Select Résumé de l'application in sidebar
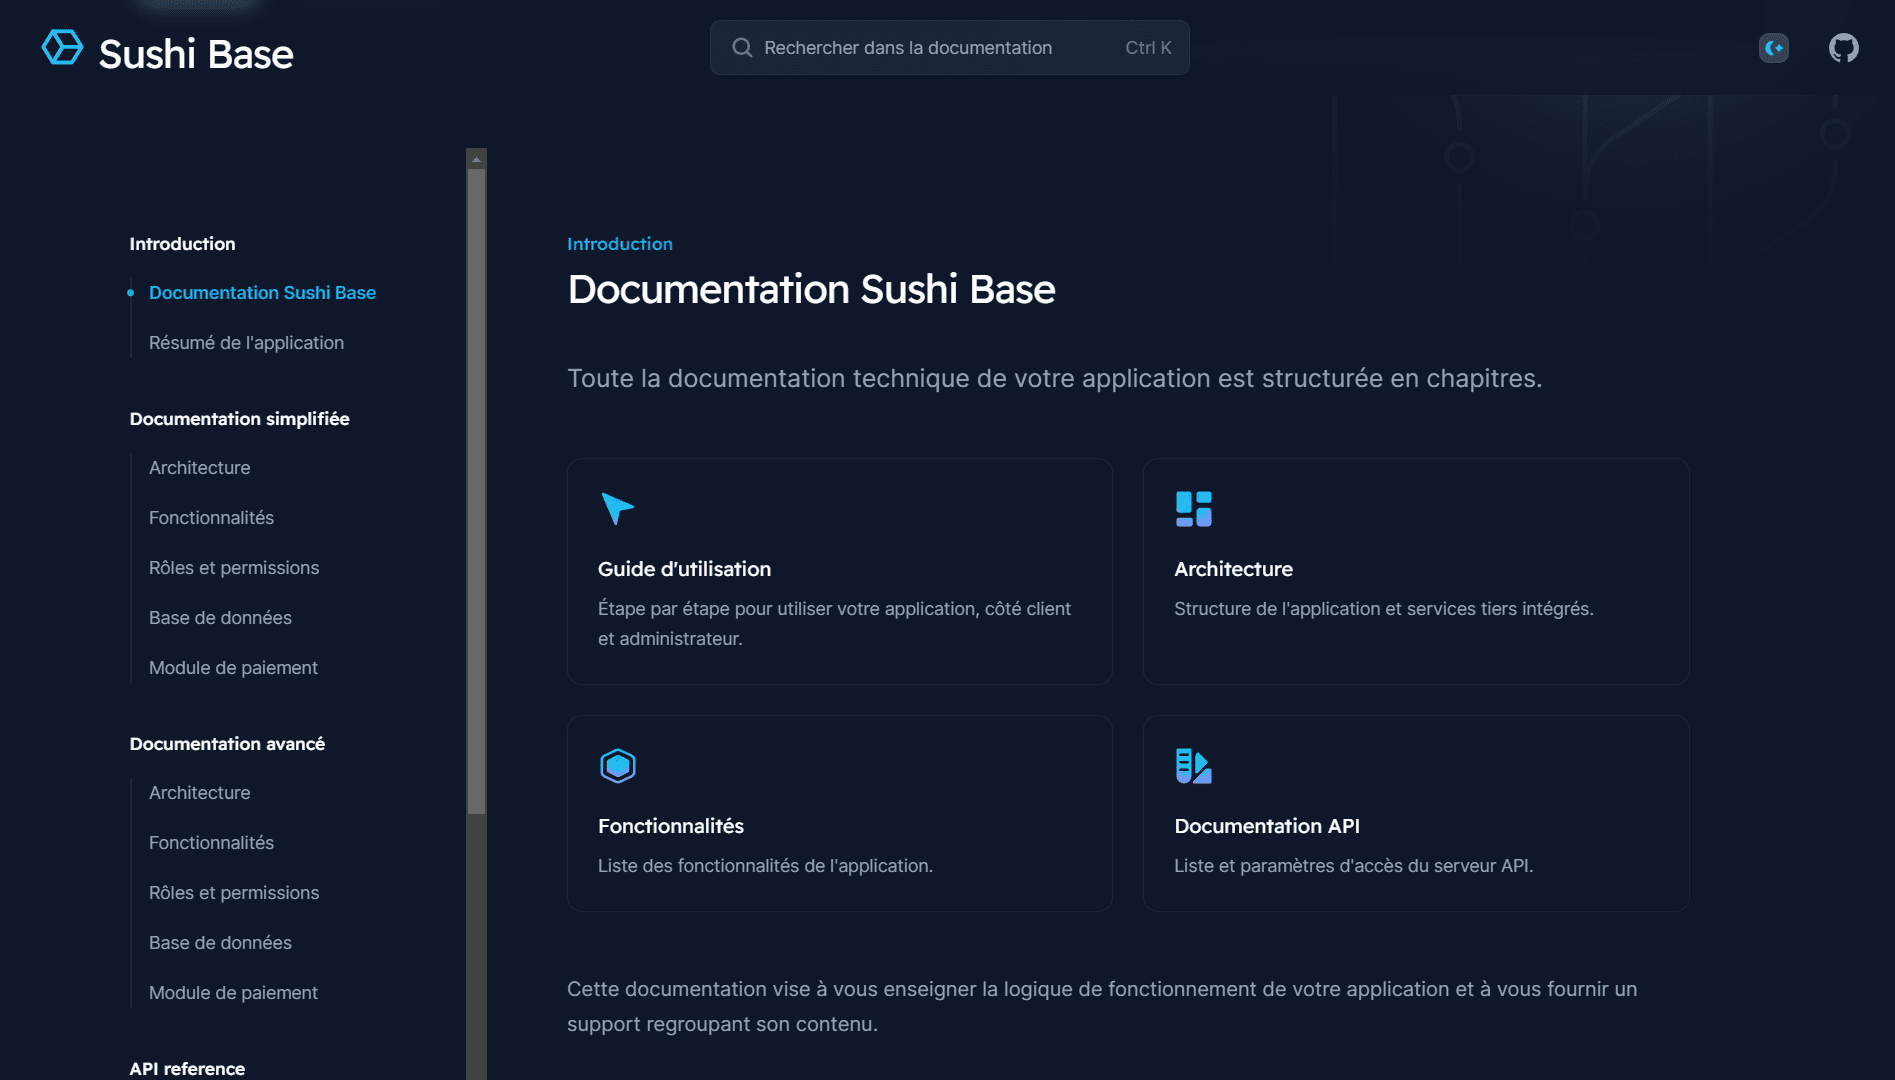 tap(246, 343)
